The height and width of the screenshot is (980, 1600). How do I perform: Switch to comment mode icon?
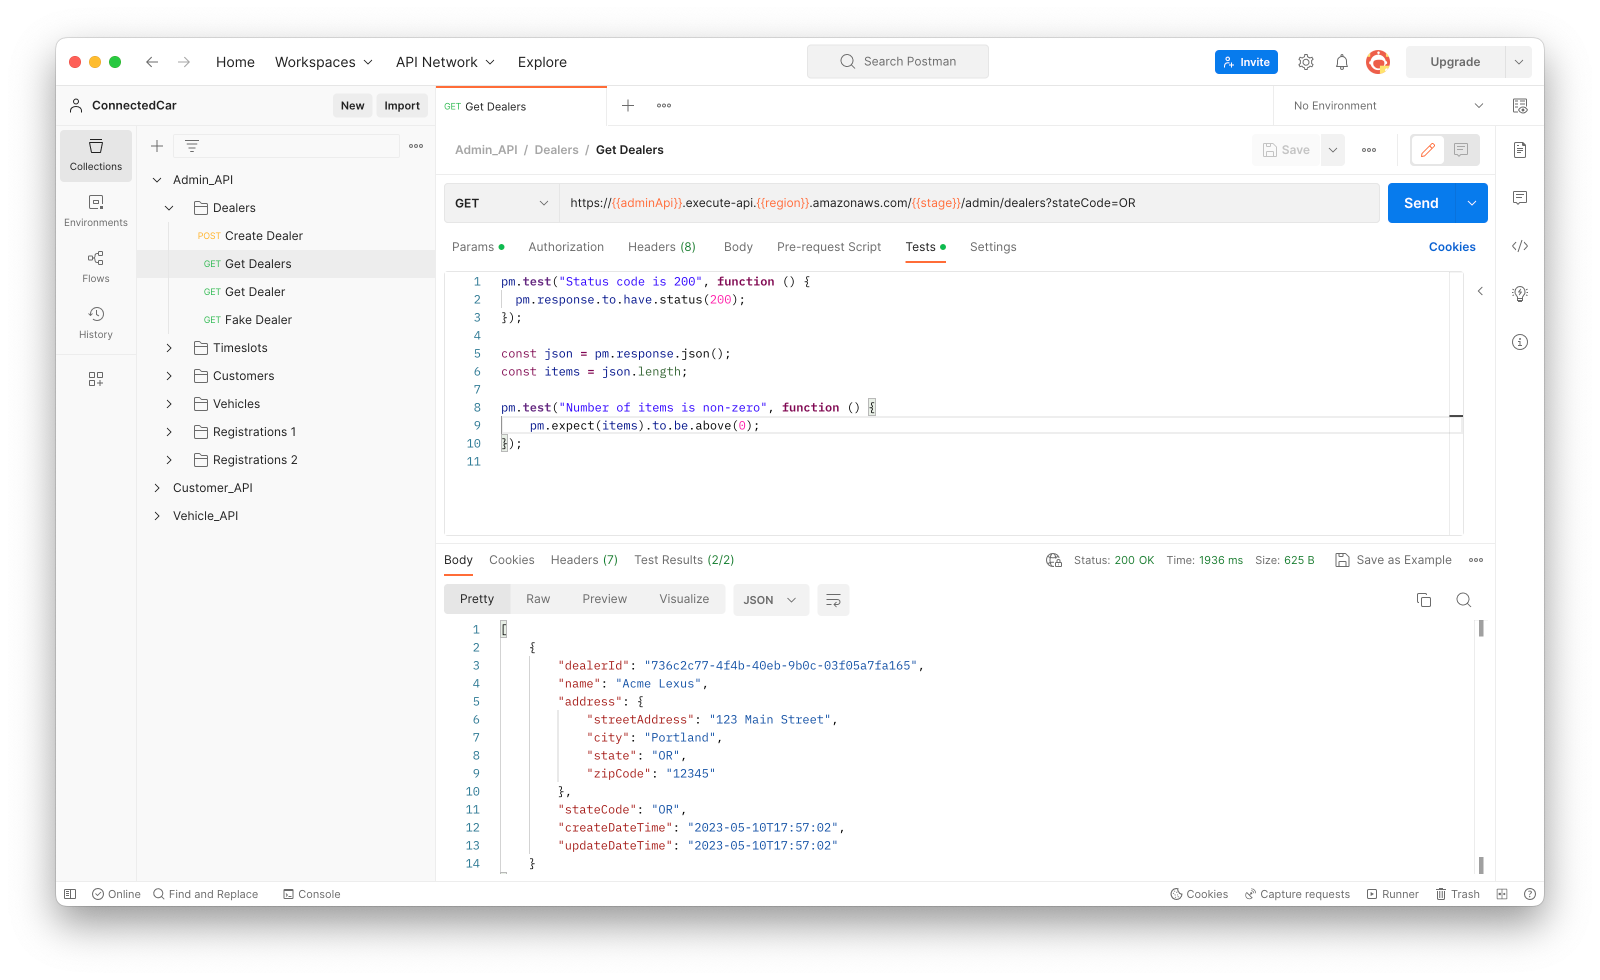tap(1461, 150)
